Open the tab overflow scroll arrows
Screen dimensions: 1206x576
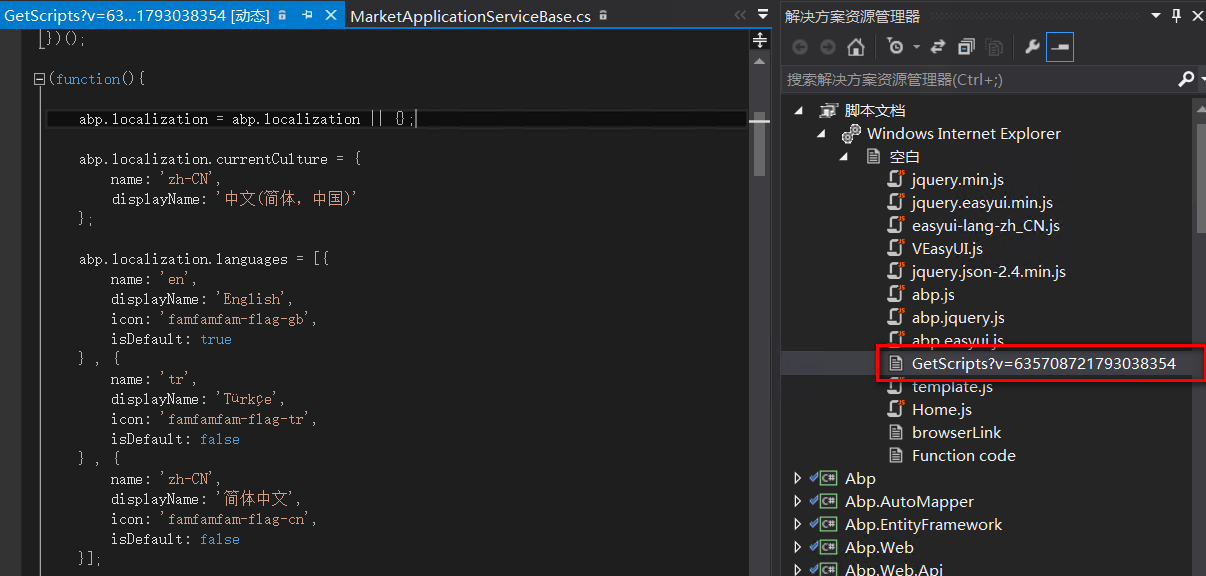740,15
